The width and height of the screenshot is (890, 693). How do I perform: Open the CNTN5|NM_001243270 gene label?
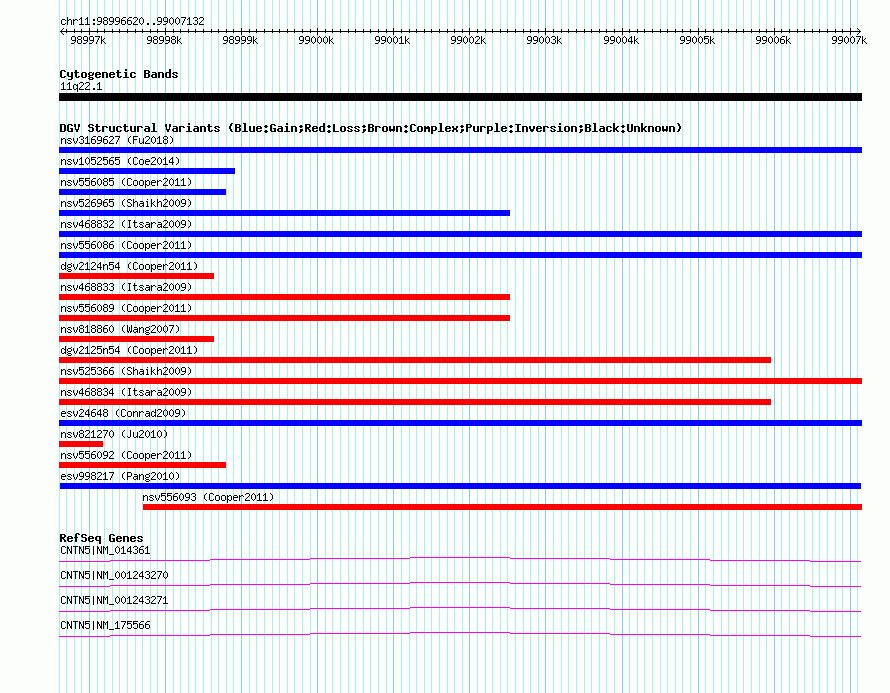[x=114, y=576]
